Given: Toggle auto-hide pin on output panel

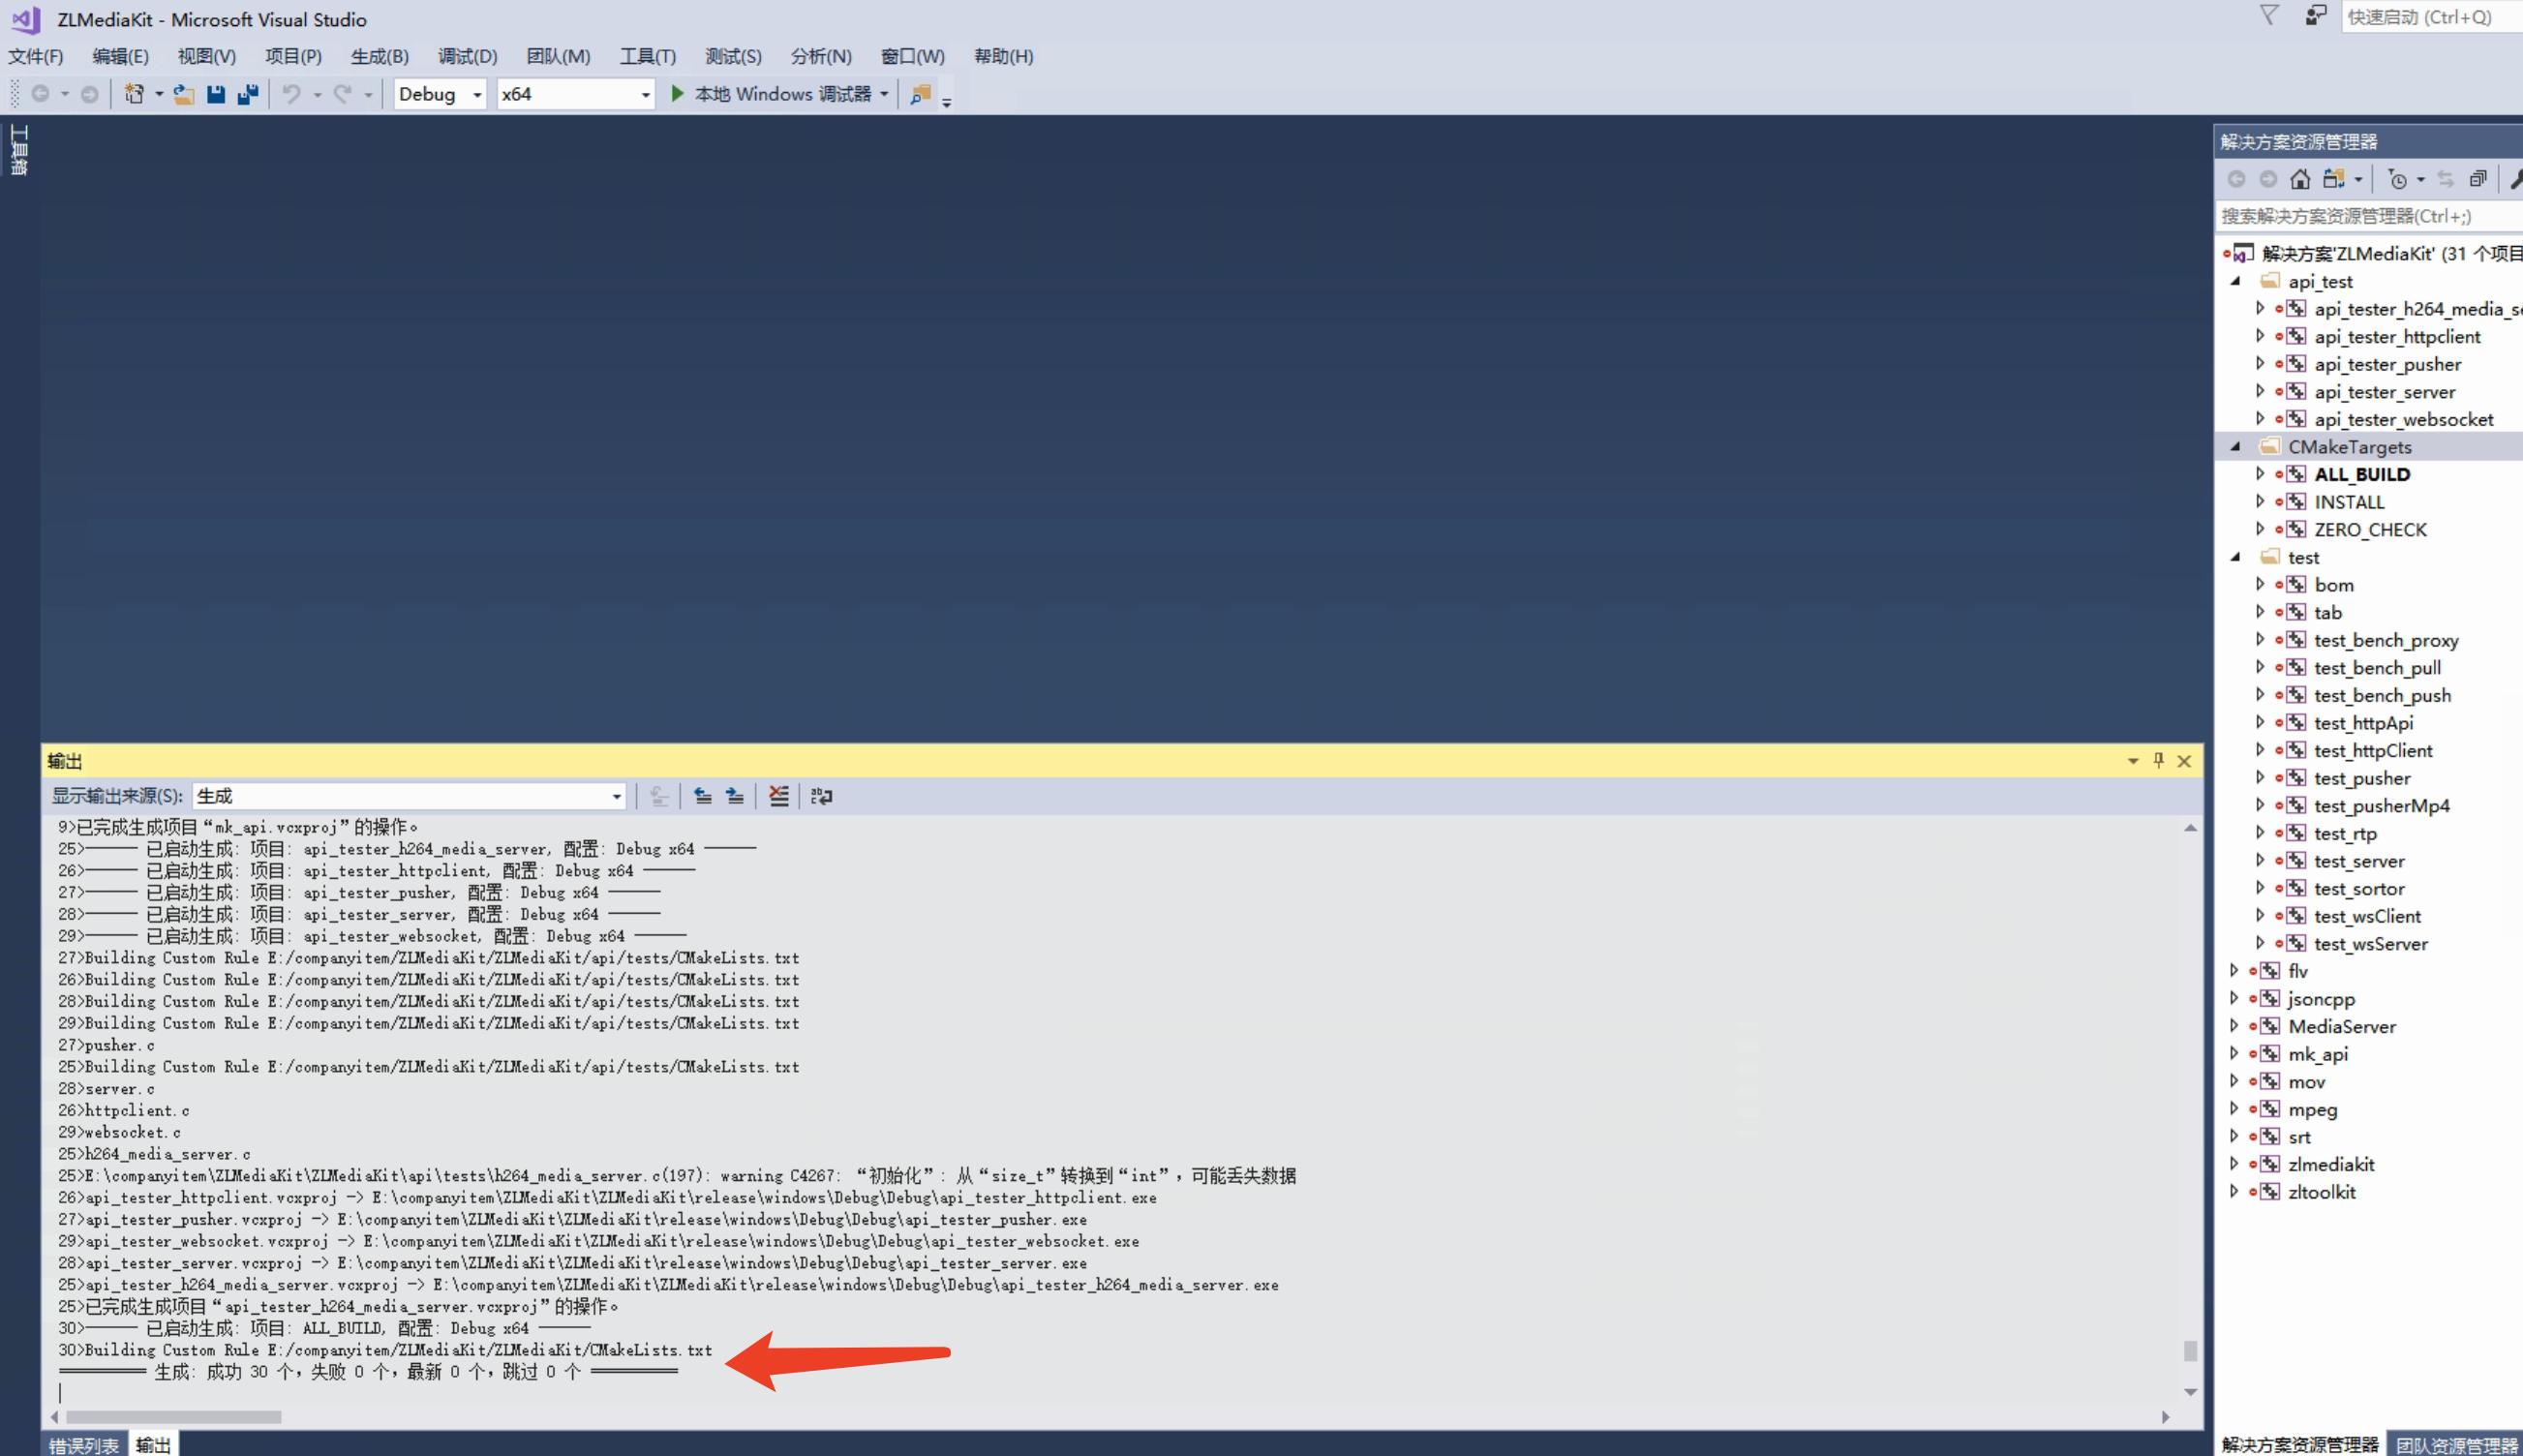Looking at the screenshot, I should [2158, 761].
